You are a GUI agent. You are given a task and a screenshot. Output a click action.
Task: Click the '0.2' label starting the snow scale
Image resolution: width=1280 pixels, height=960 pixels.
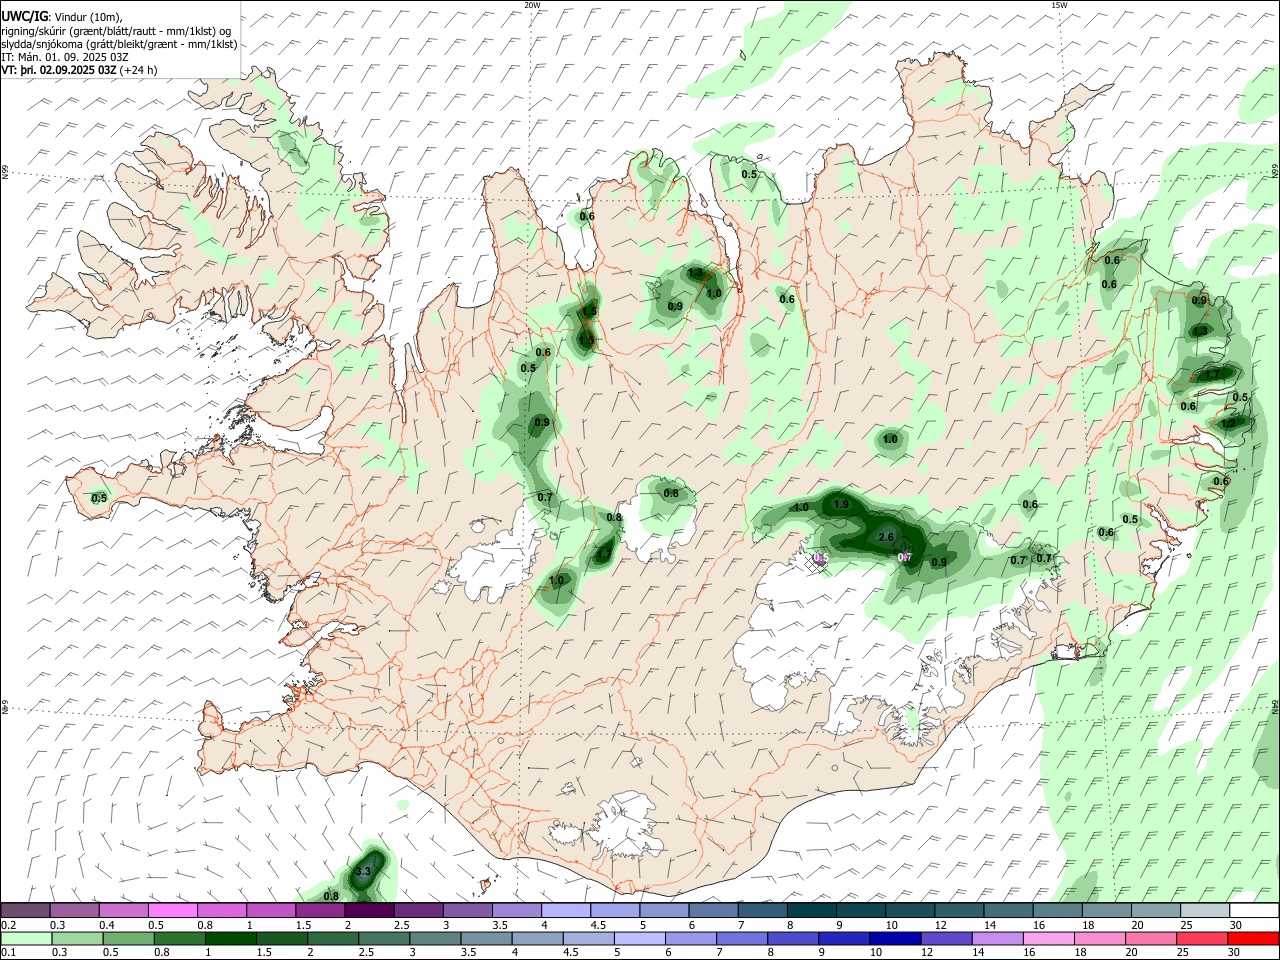(x=8, y=925)
